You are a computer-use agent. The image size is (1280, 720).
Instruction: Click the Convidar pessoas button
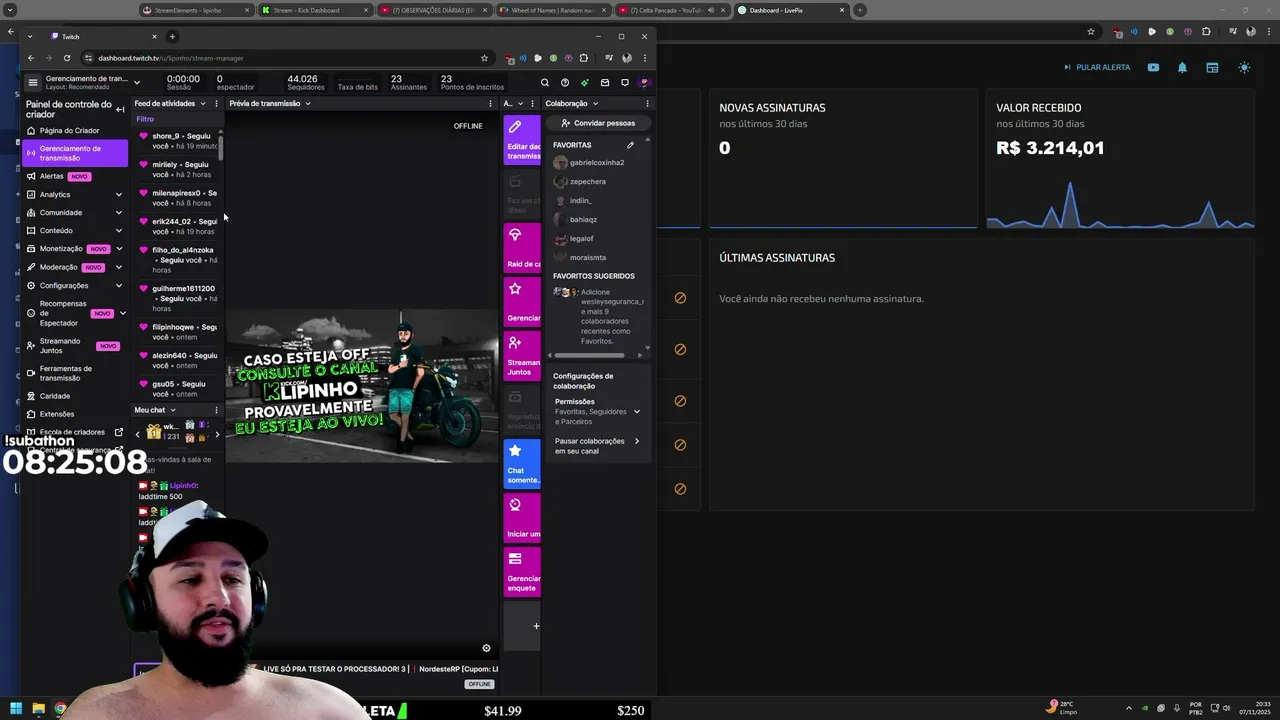click(598, 123)
